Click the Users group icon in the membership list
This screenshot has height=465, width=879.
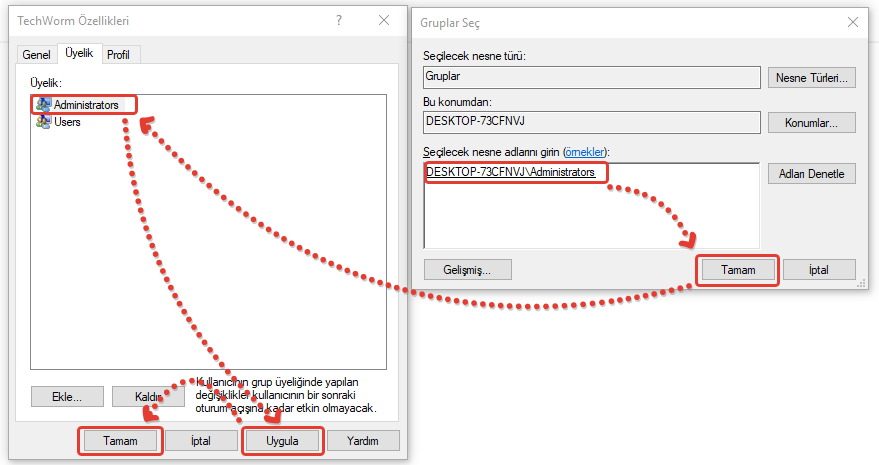[x=44, y=122]
